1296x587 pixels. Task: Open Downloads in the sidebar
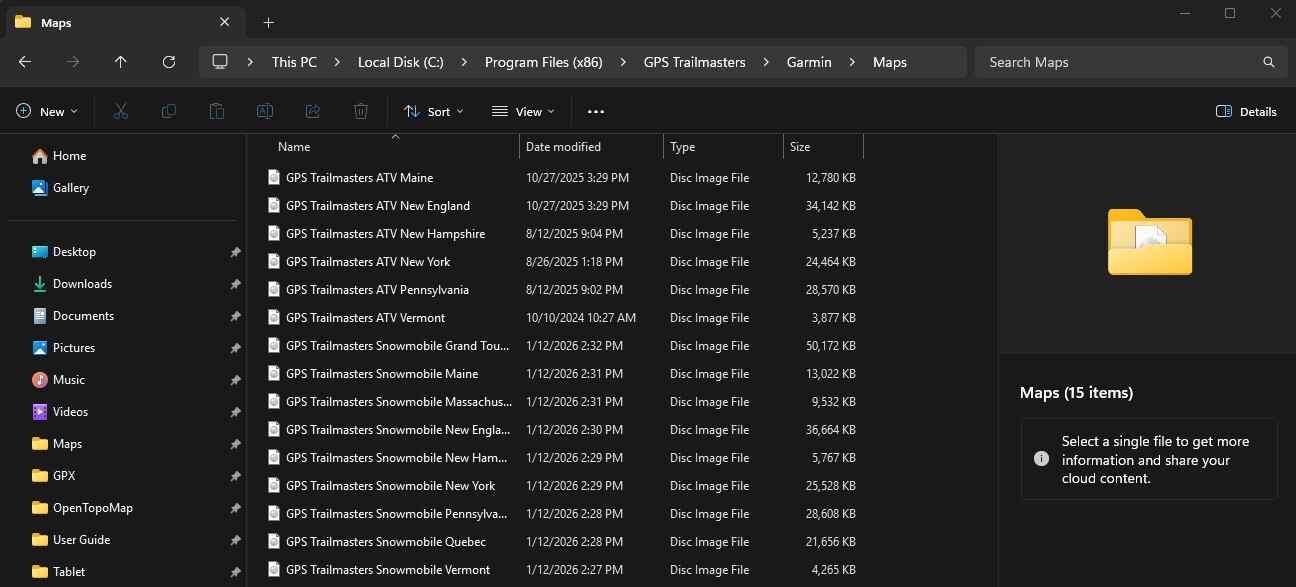(x=82, y=284)
